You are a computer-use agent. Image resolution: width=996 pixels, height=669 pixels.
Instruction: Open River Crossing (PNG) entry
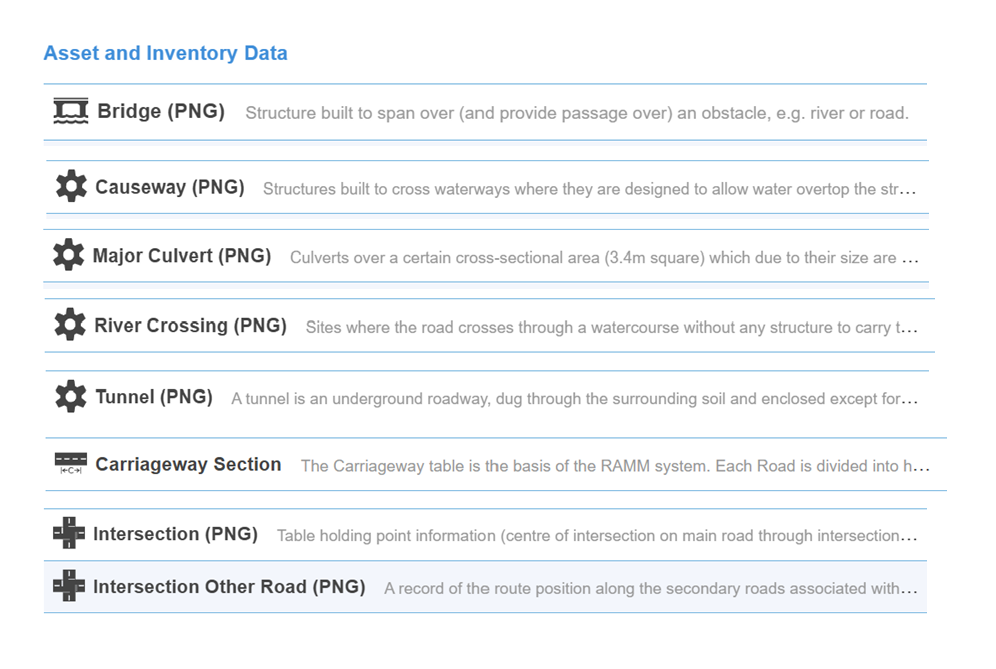click(x=190, y=326)
